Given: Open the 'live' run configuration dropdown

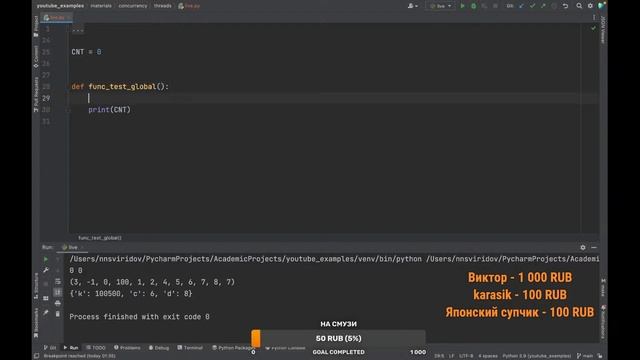Looking at the screenshot, I should (x=441, y=6).
